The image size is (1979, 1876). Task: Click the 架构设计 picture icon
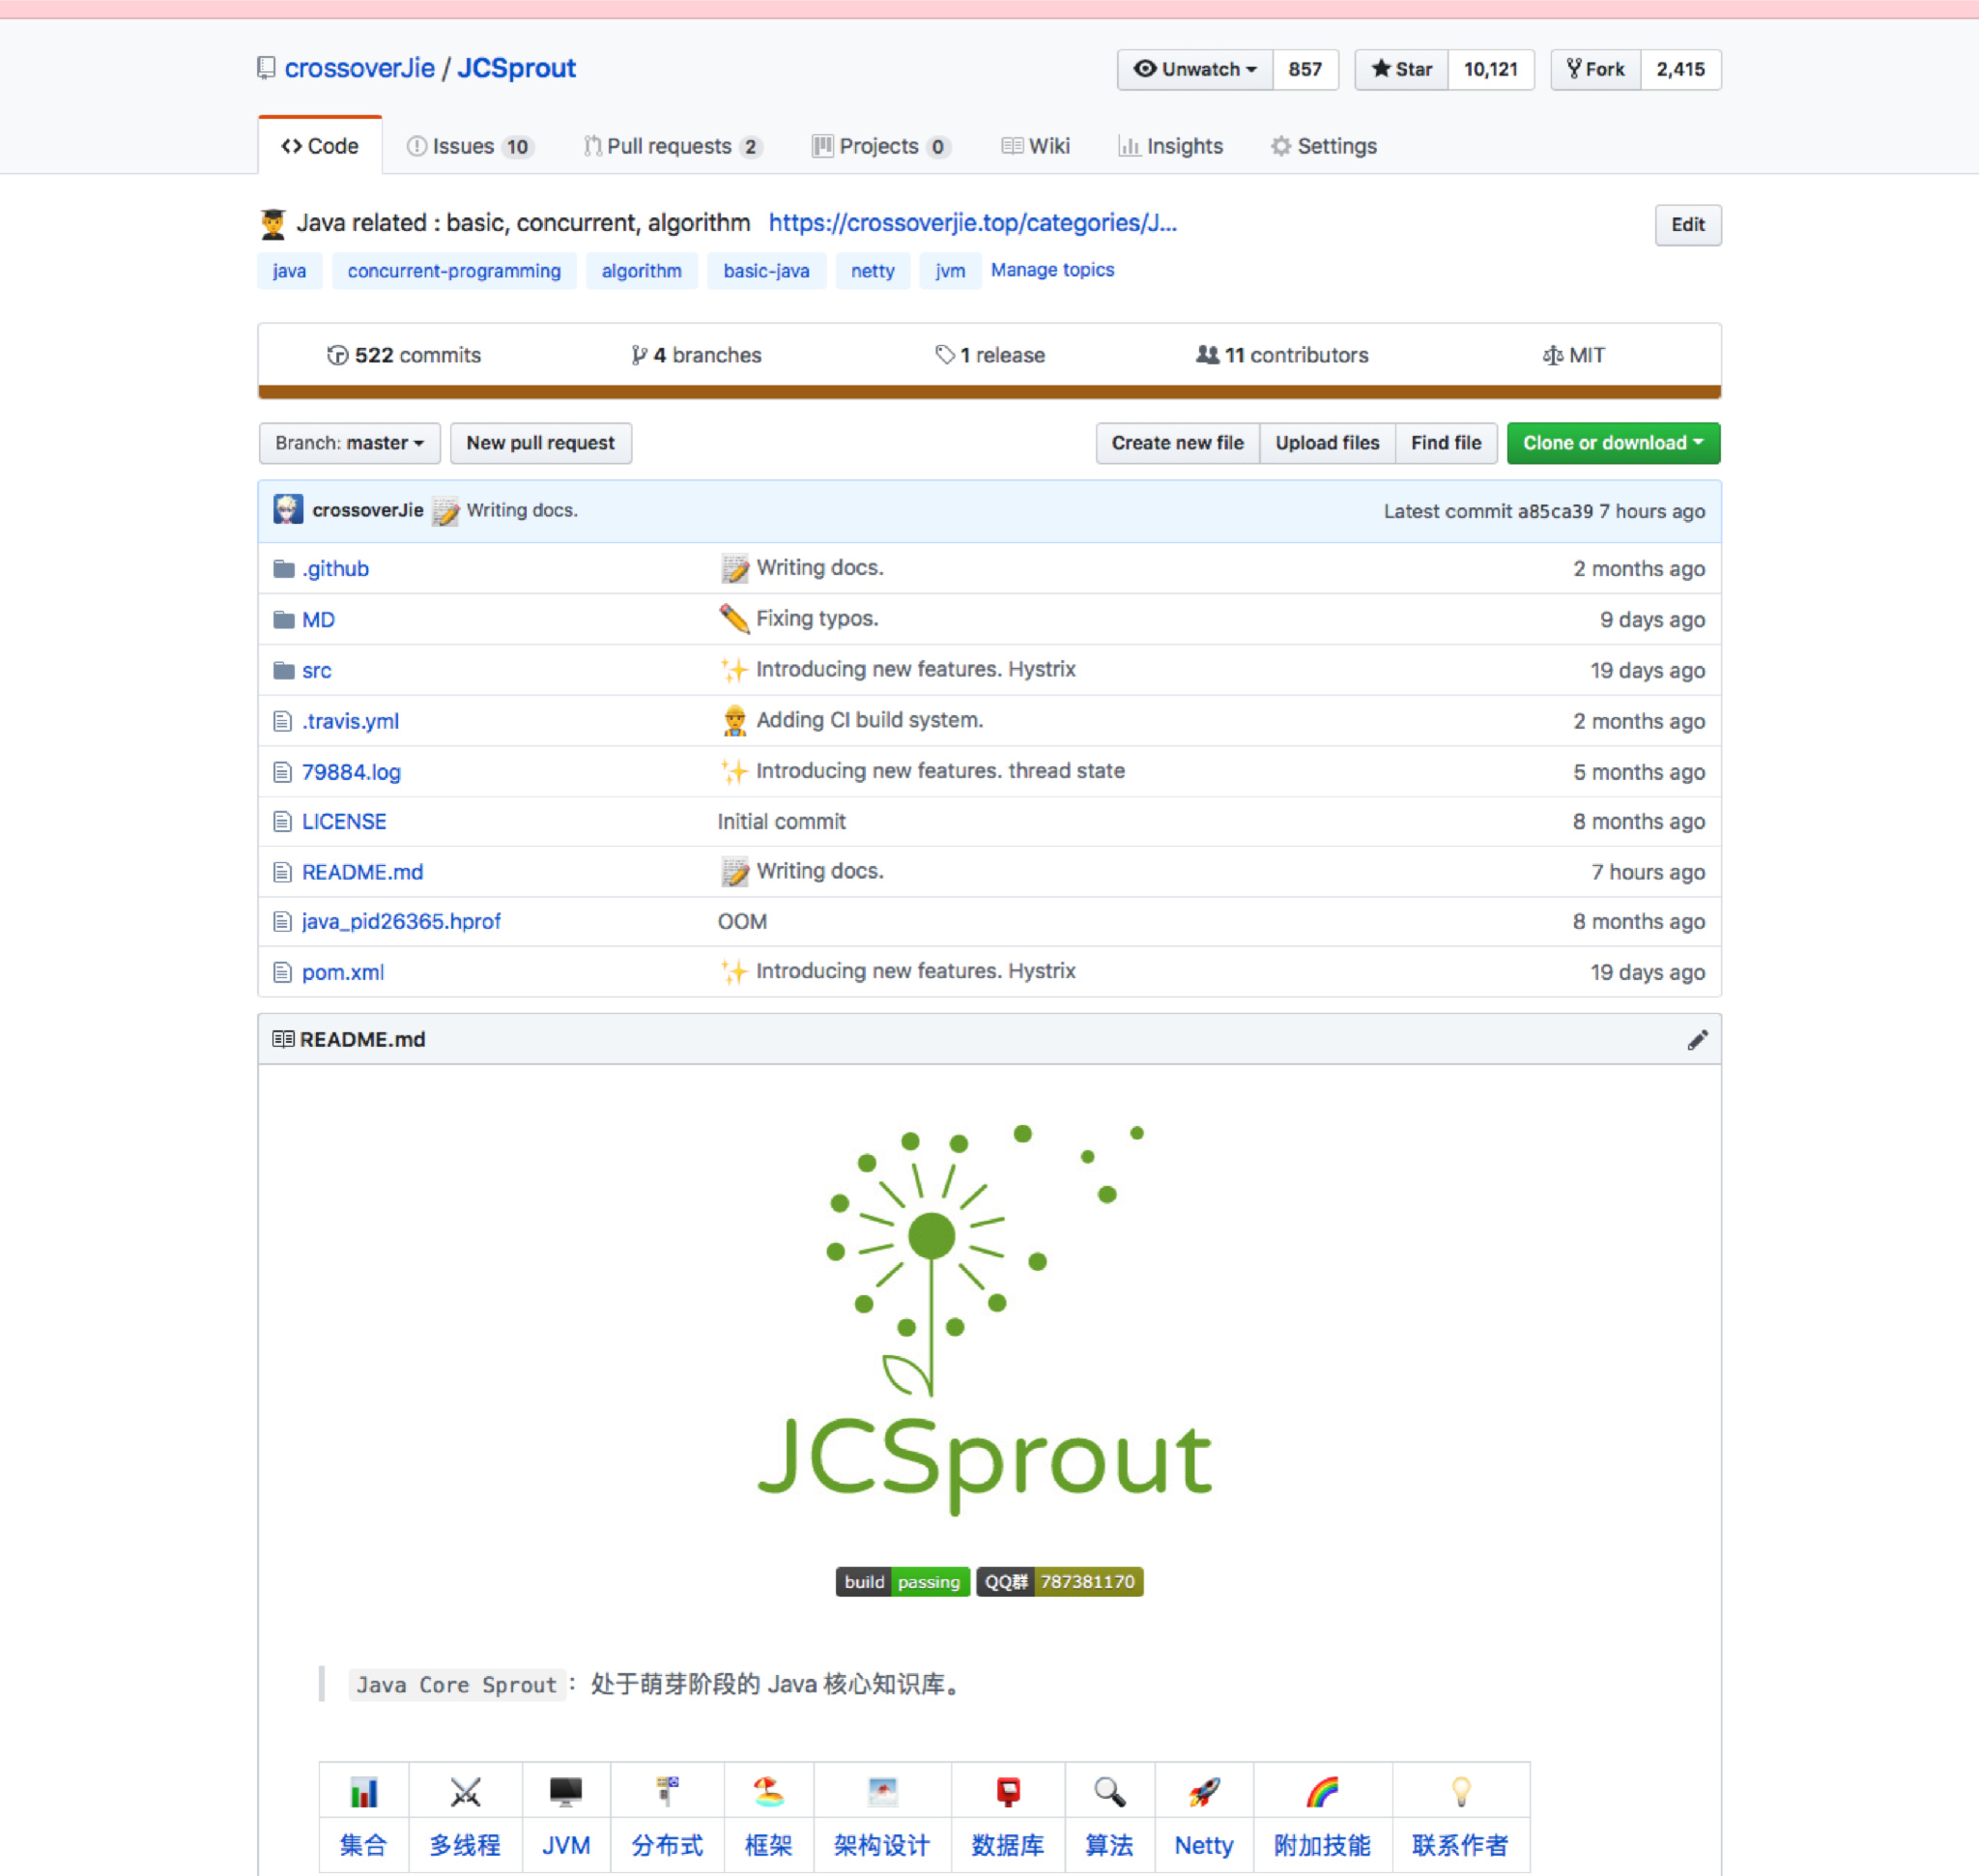882,1792
